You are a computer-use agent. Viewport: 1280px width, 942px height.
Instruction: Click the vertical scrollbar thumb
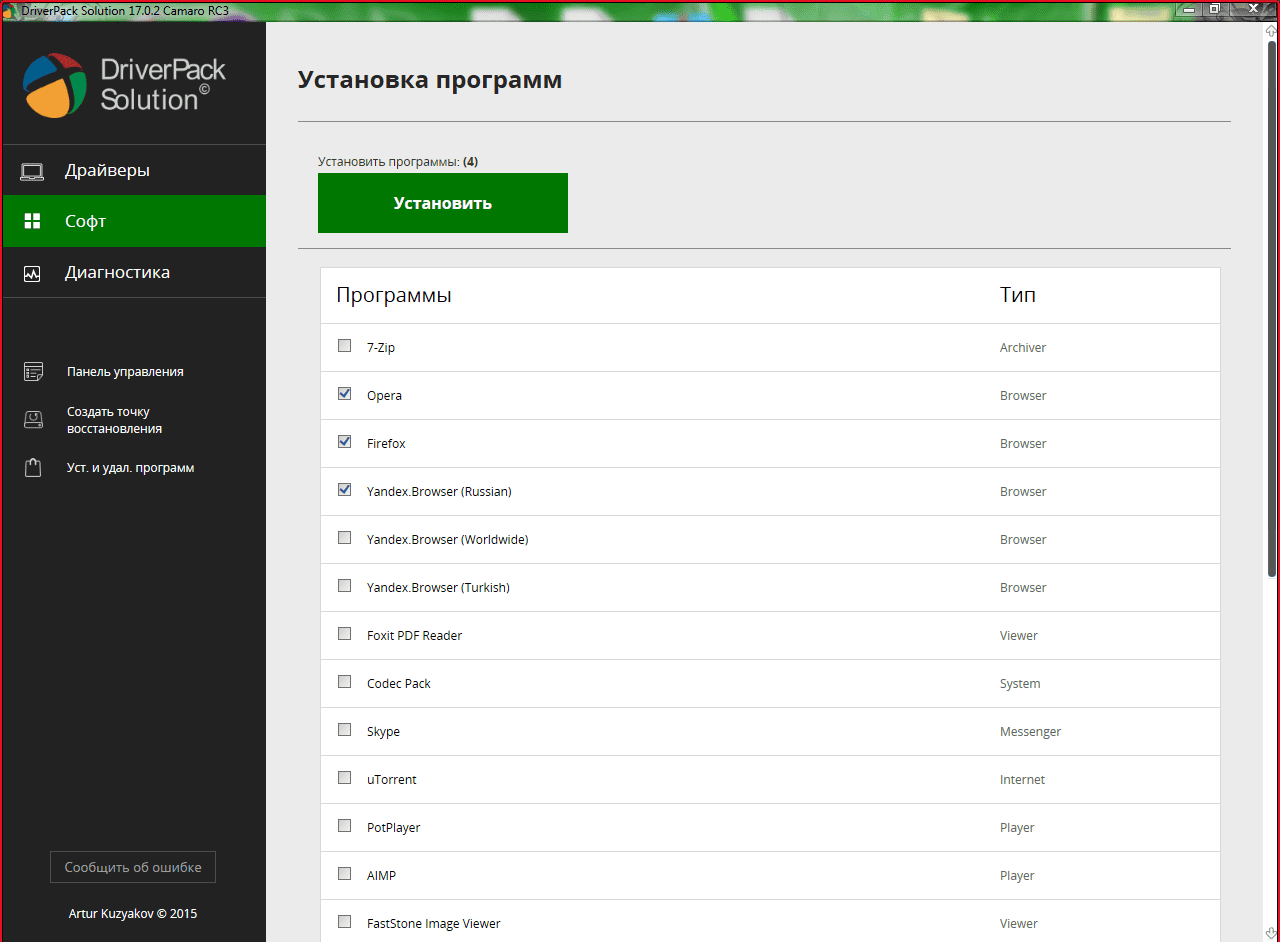(x=1271, y=308)
